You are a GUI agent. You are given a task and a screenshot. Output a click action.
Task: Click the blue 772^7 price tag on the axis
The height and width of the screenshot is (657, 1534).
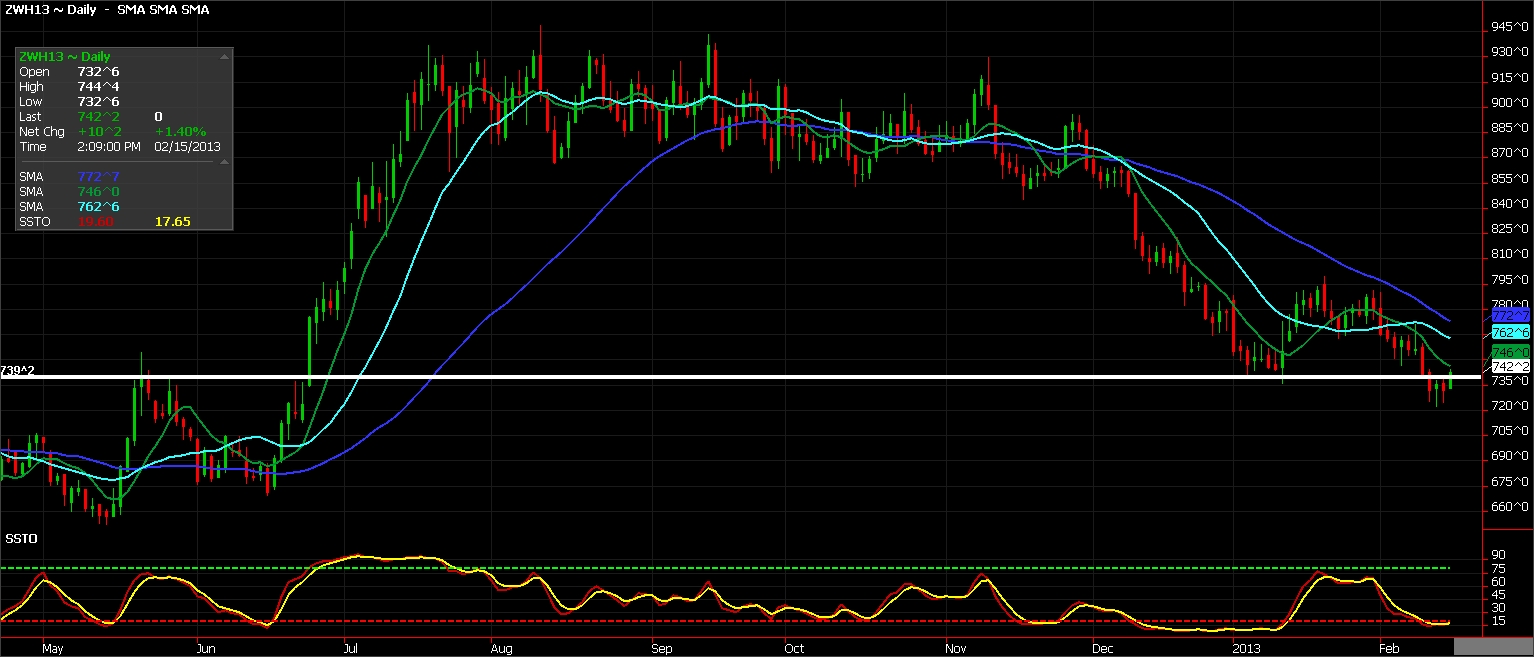pyautogui.click(x=1510, y=315)
